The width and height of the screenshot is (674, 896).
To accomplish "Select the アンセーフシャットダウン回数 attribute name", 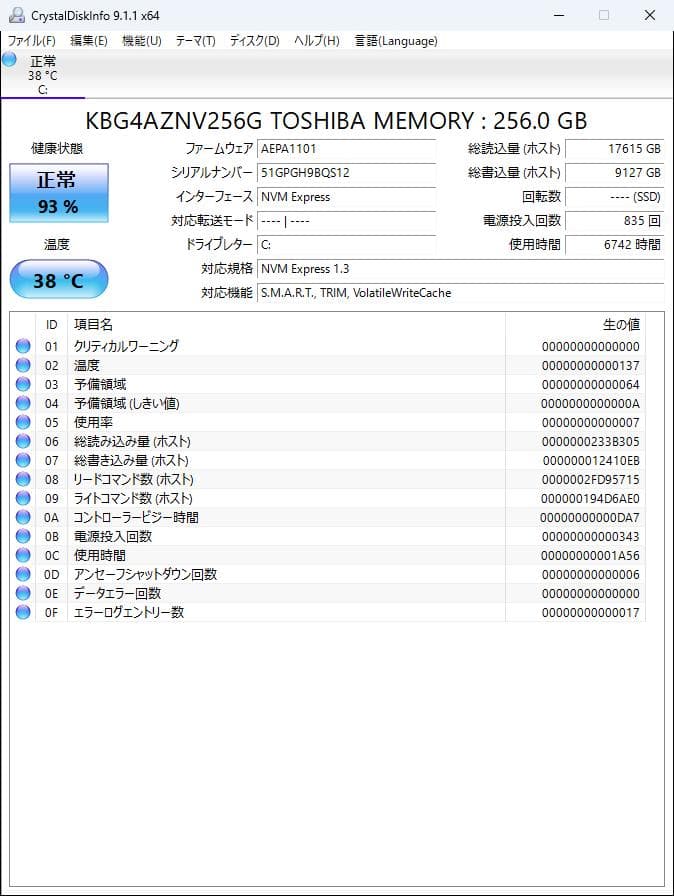I will point(145,574).
